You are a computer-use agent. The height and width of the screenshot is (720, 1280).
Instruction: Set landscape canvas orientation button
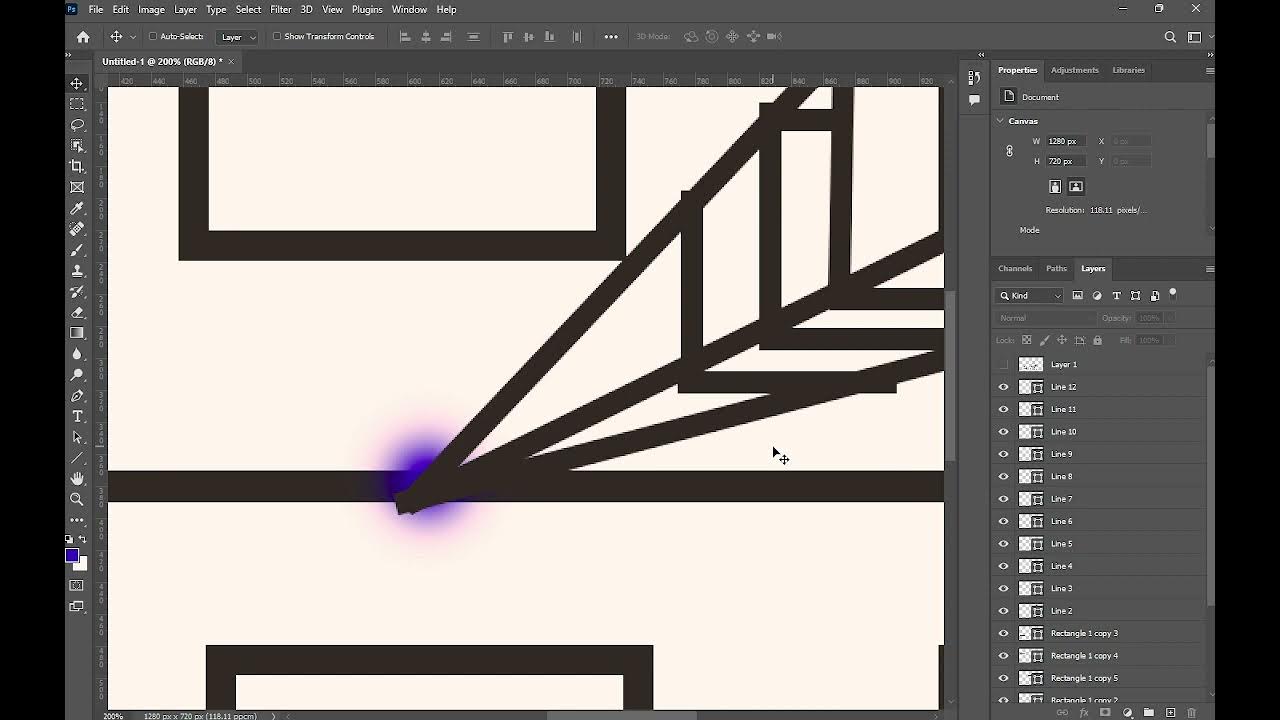[x=1076, y=187]
